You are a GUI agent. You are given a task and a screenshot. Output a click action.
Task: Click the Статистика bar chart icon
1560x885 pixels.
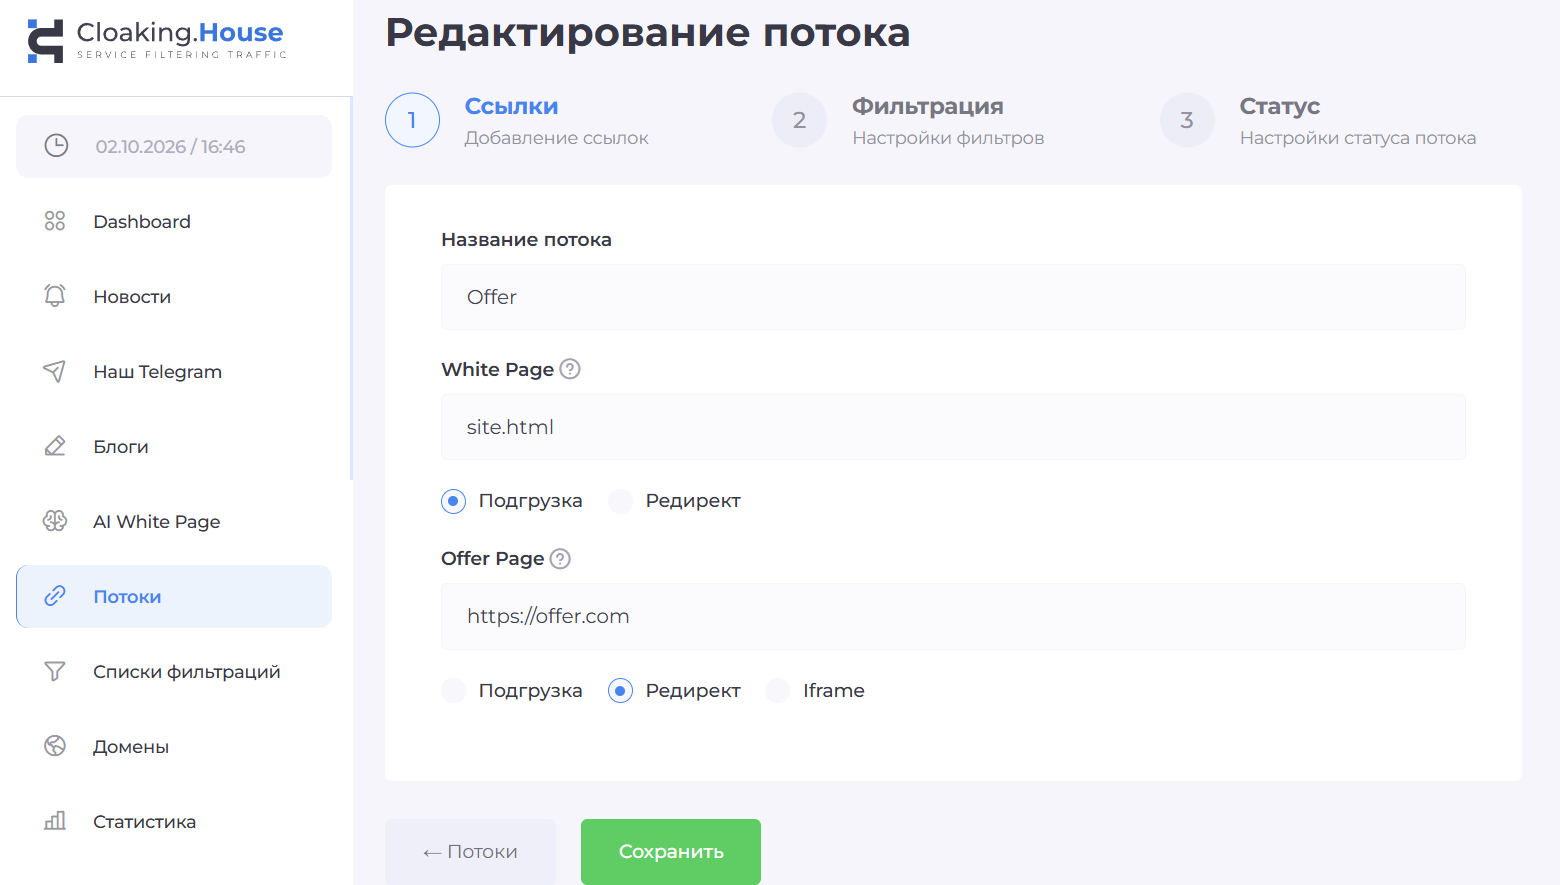(x=55, y=821)
